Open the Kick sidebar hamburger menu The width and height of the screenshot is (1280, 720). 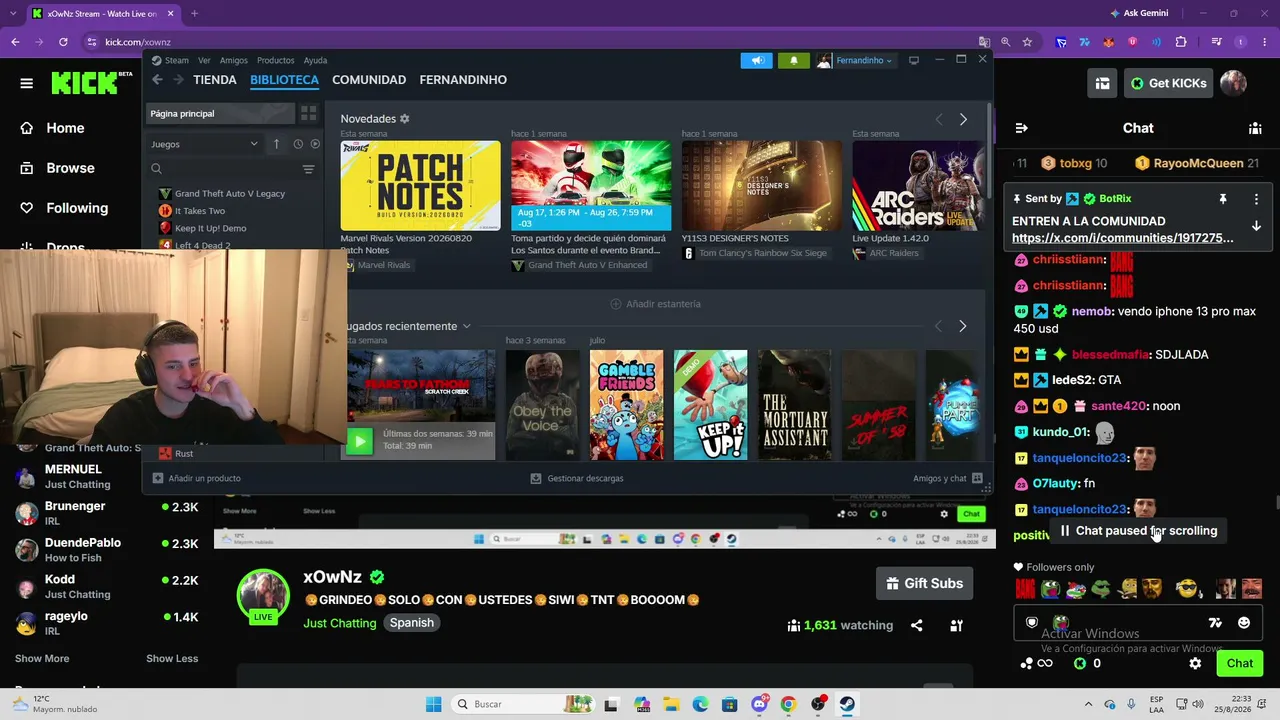click(x=26, y=83)
